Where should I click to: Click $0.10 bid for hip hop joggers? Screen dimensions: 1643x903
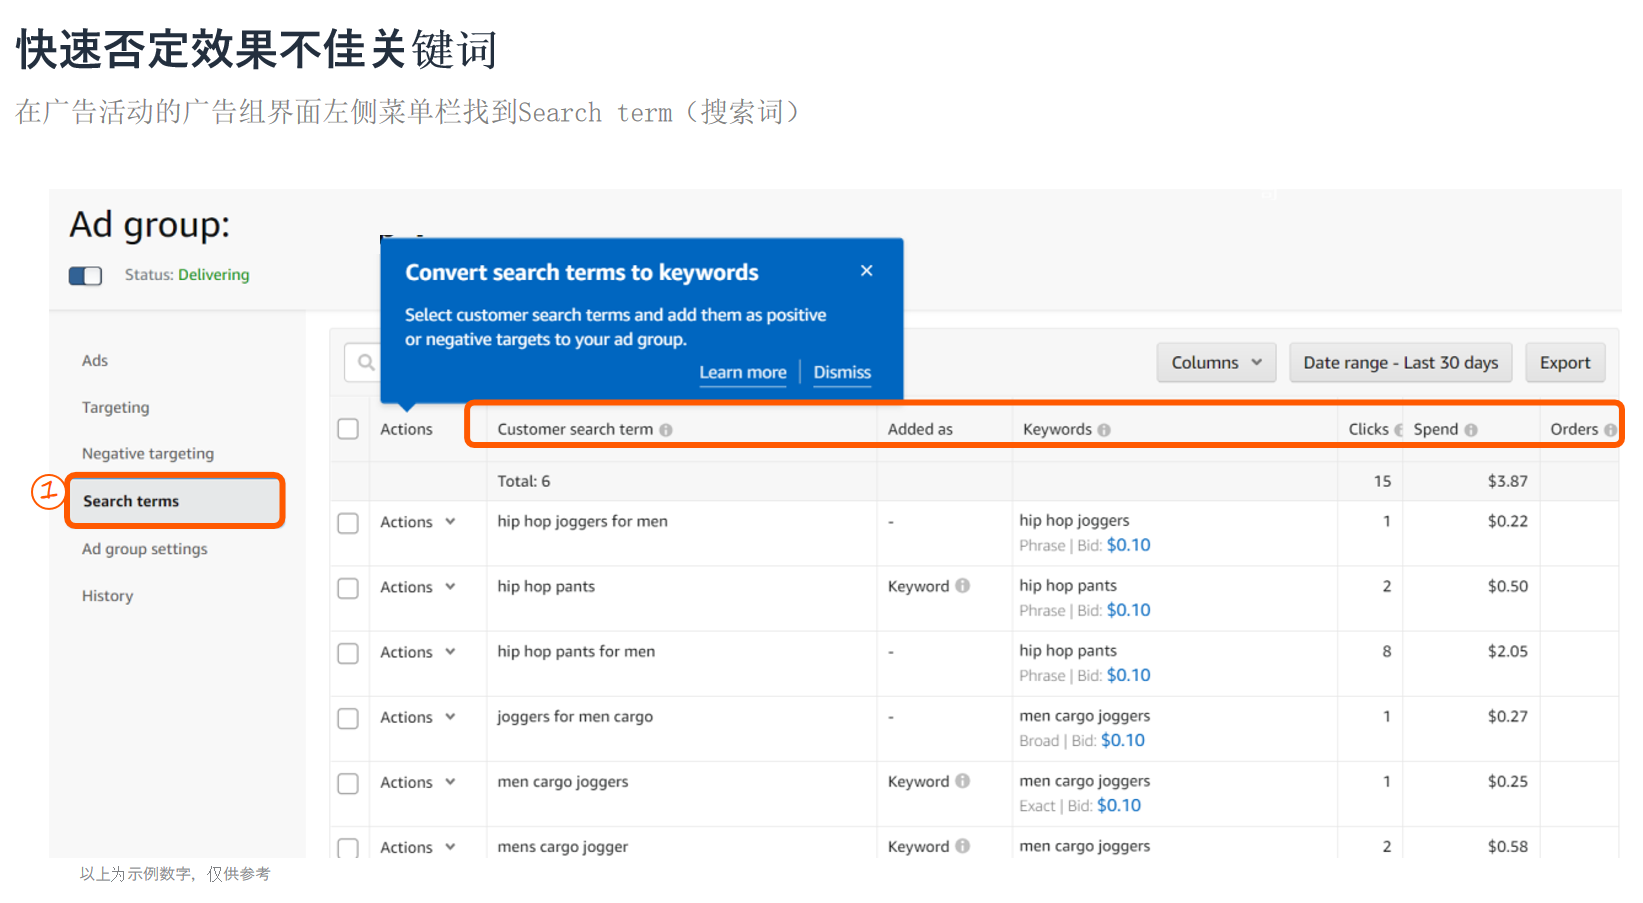tap(1128, 545)
